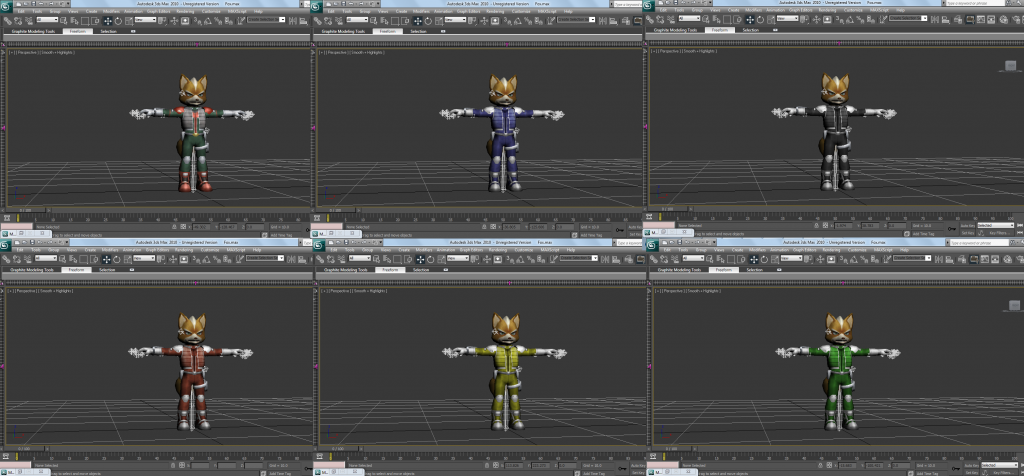Schematic View icon in black suit window
1024x476 pixels.
click(x=991, y=20)
